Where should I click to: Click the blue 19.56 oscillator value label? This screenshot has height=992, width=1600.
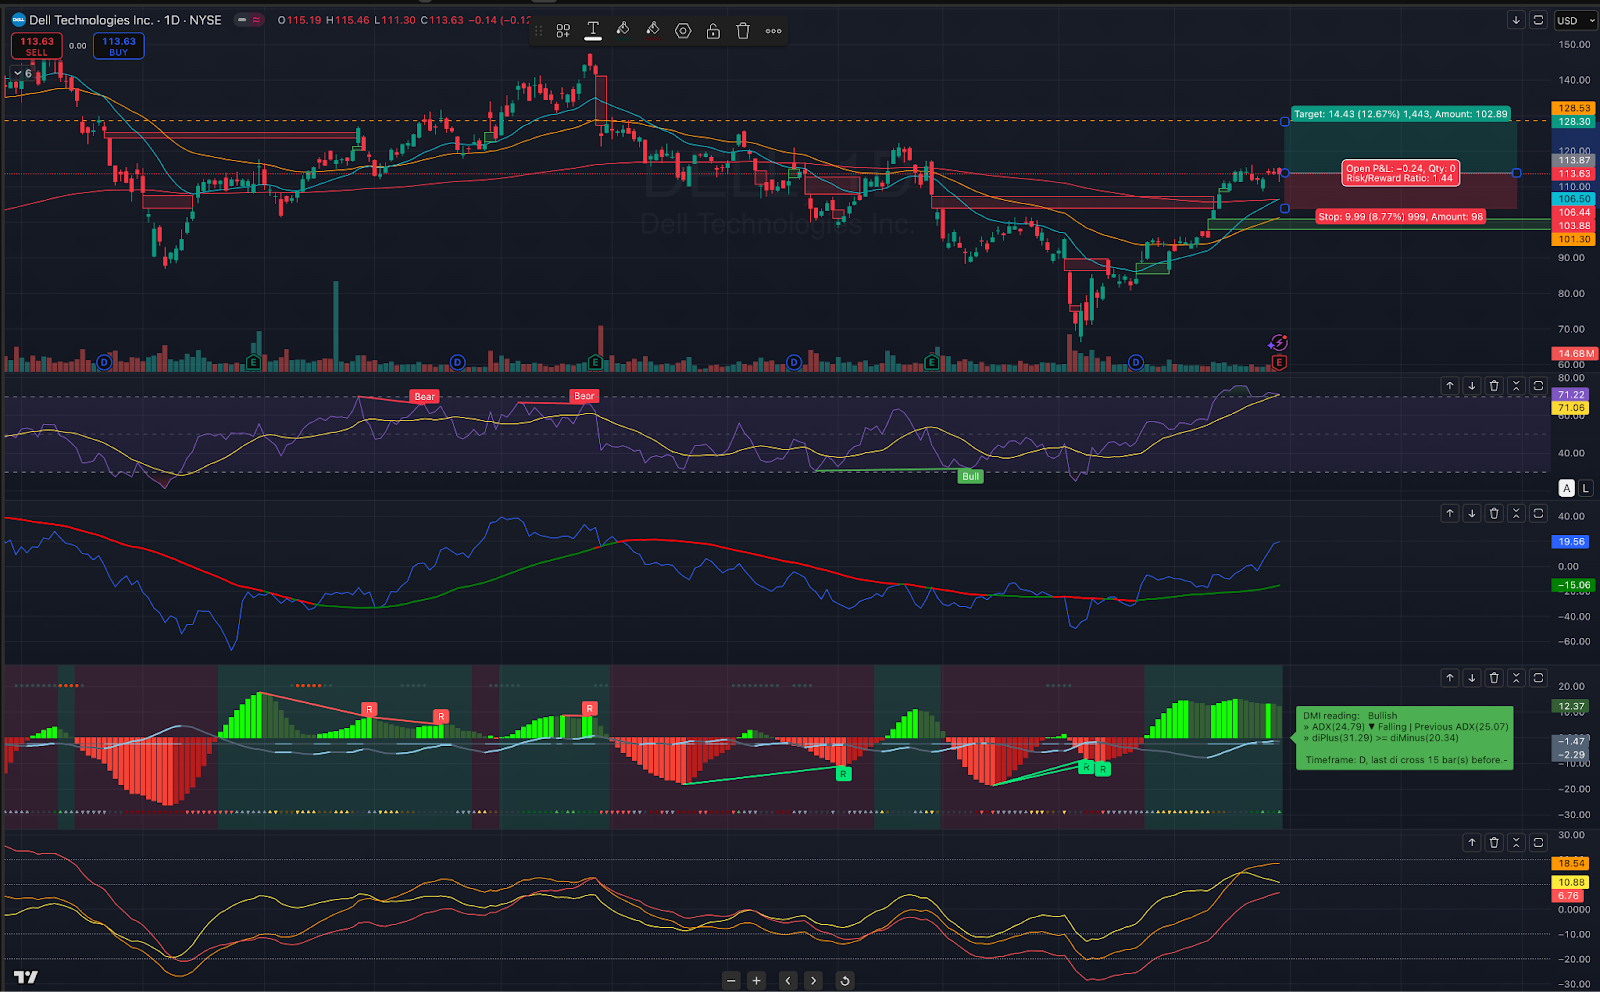pos(1571,541)
